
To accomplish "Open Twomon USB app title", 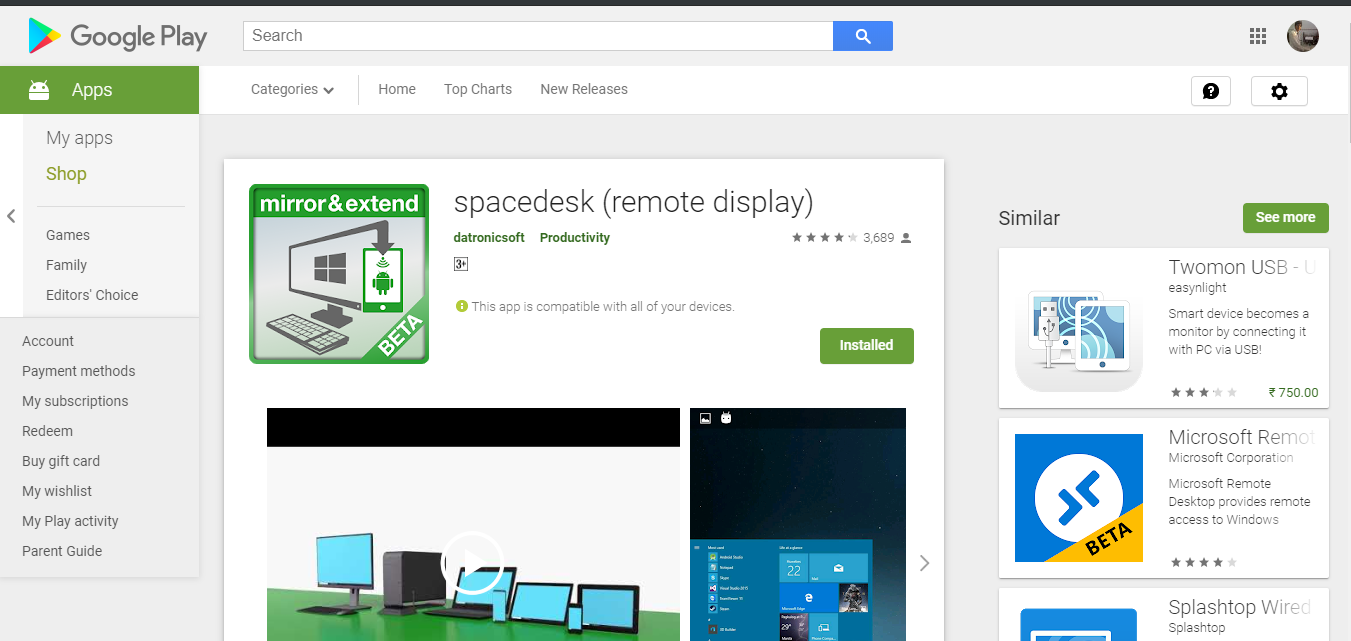I will (1242, 267).
